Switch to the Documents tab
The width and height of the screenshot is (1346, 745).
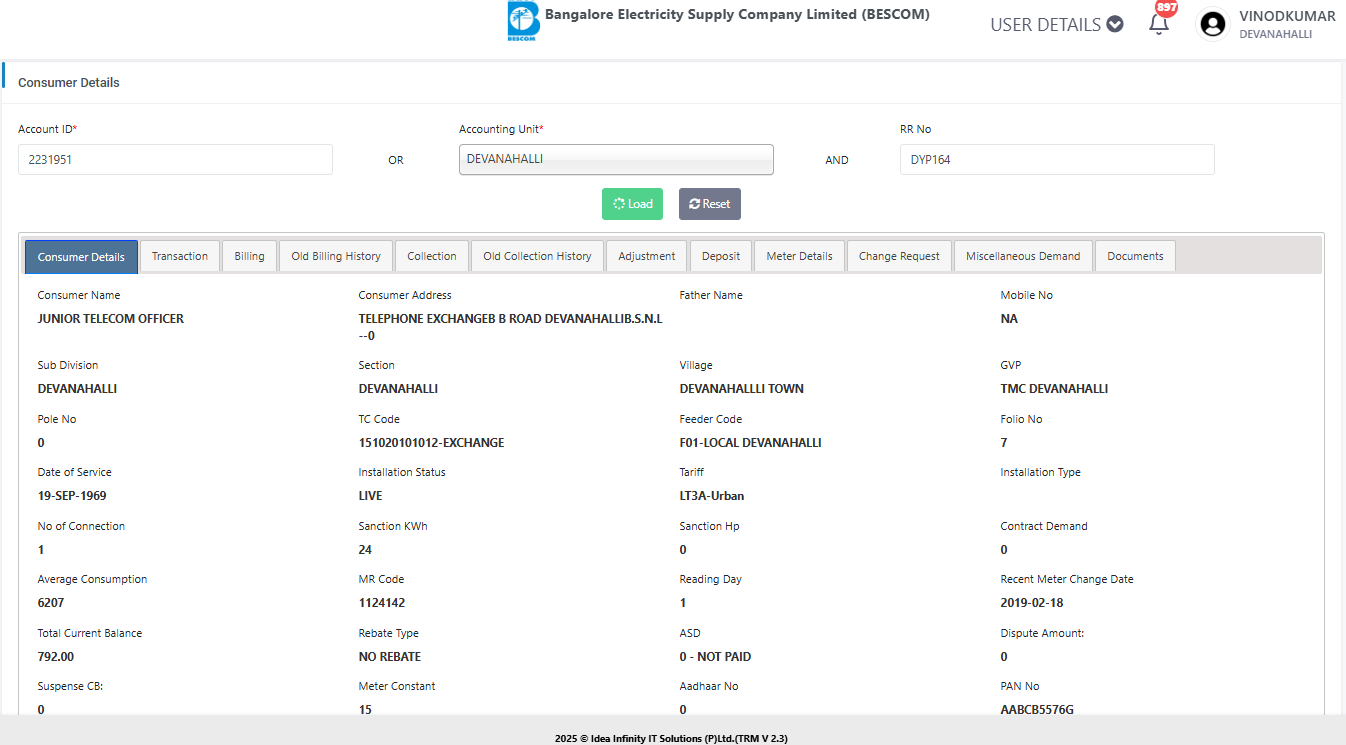click(1135, 256)
